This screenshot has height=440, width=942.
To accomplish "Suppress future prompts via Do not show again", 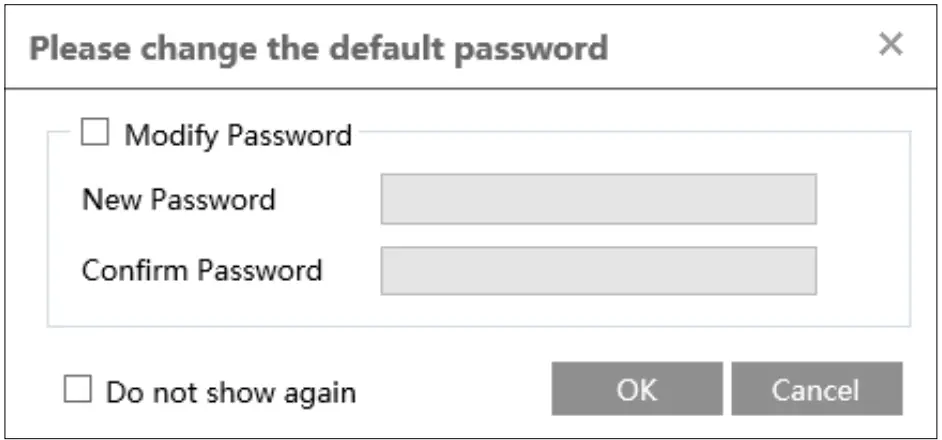I will (x=77, y=390).
